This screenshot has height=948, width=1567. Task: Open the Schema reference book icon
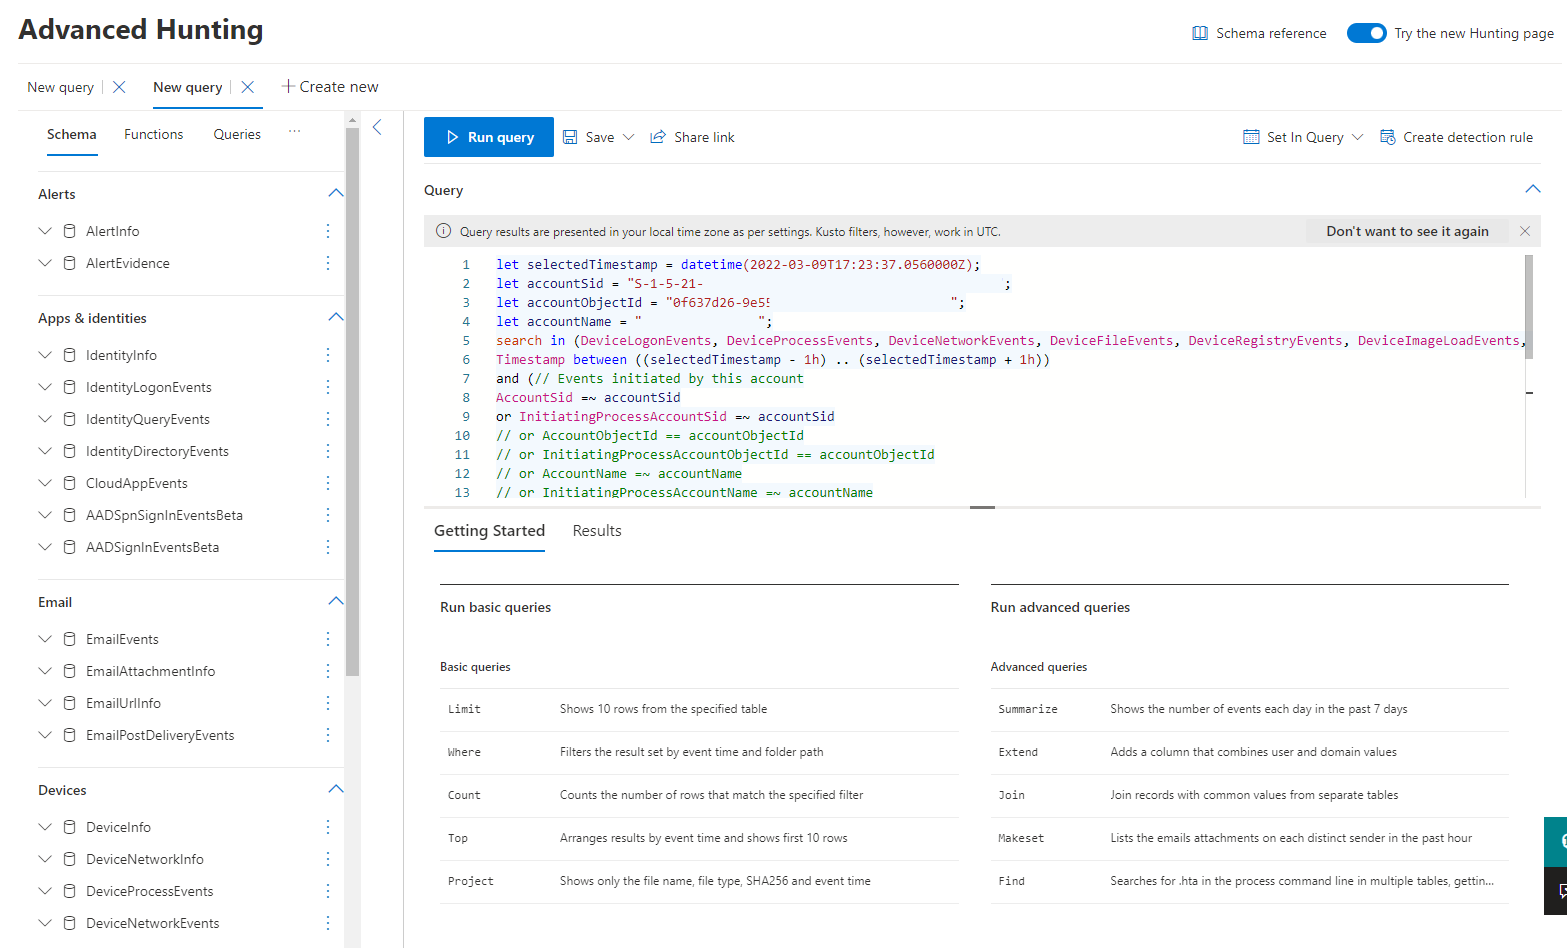pos(1200,33)
